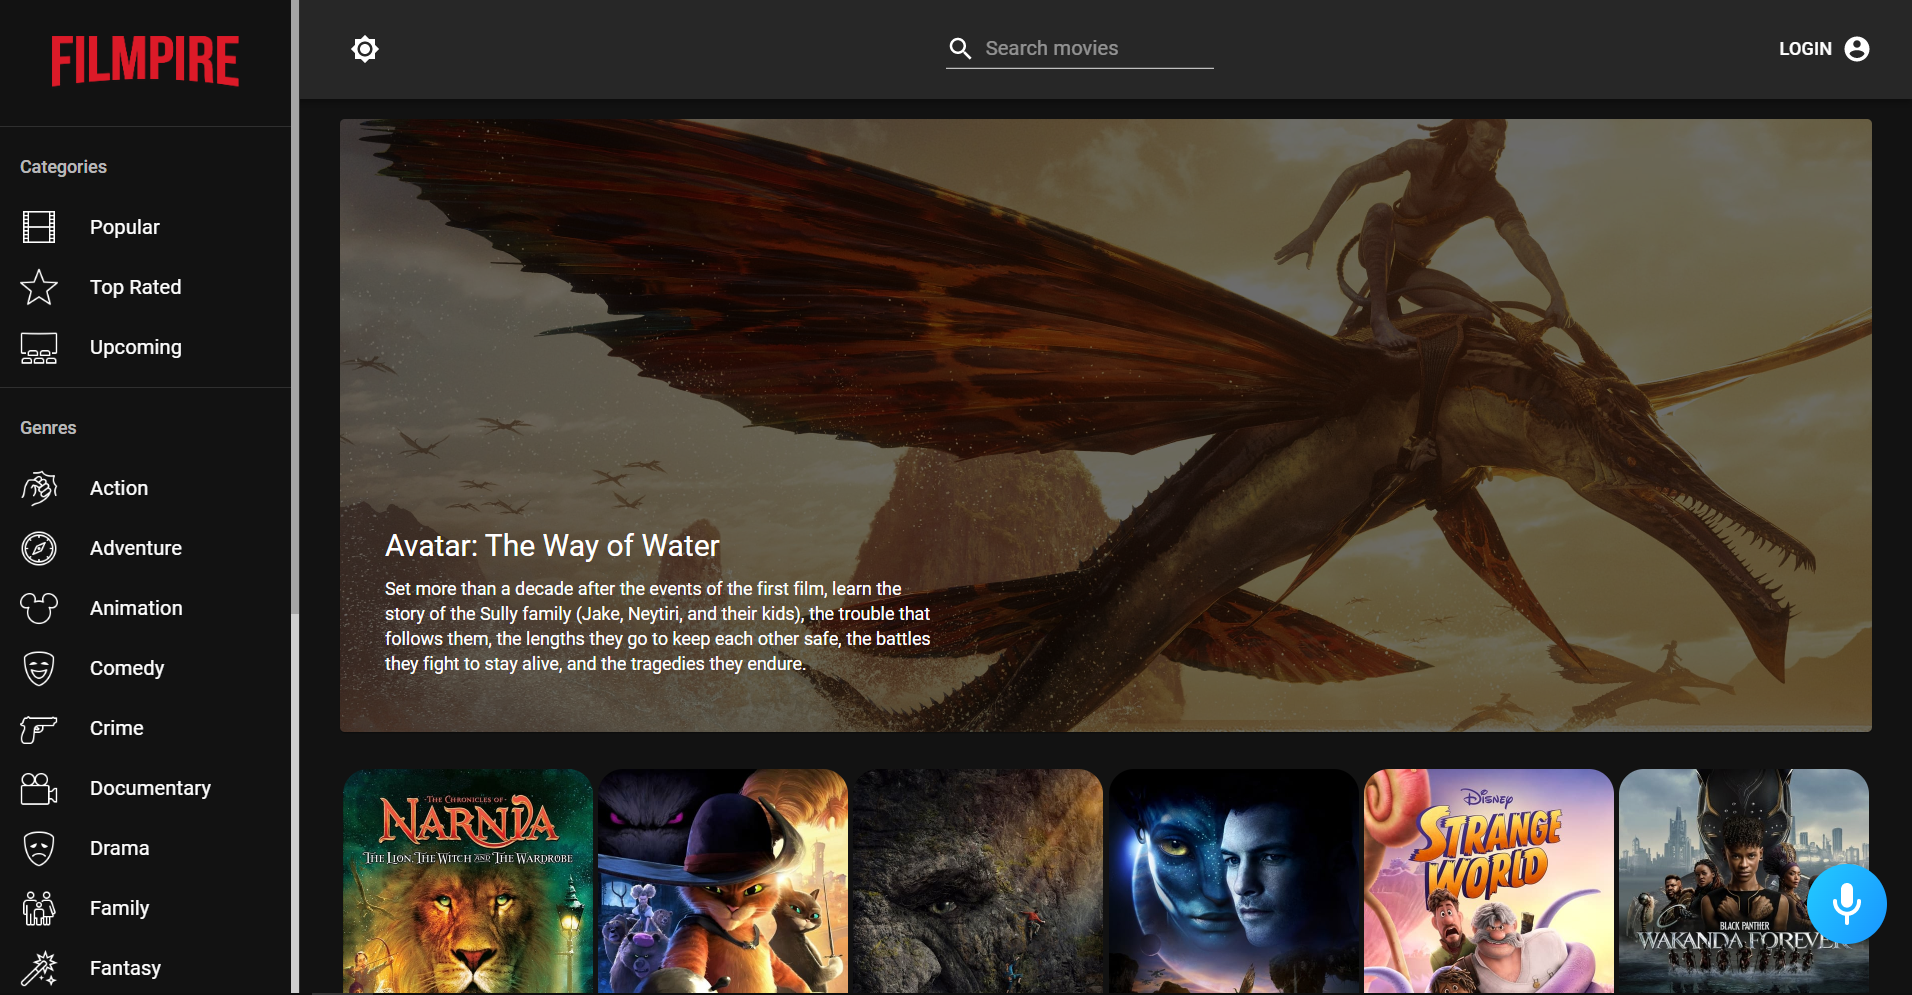Image resolution: width=1912 pixels, height=995 pixels.
Task: Open the Puss in Boots movie poster
Action: [x=723, y=881]
